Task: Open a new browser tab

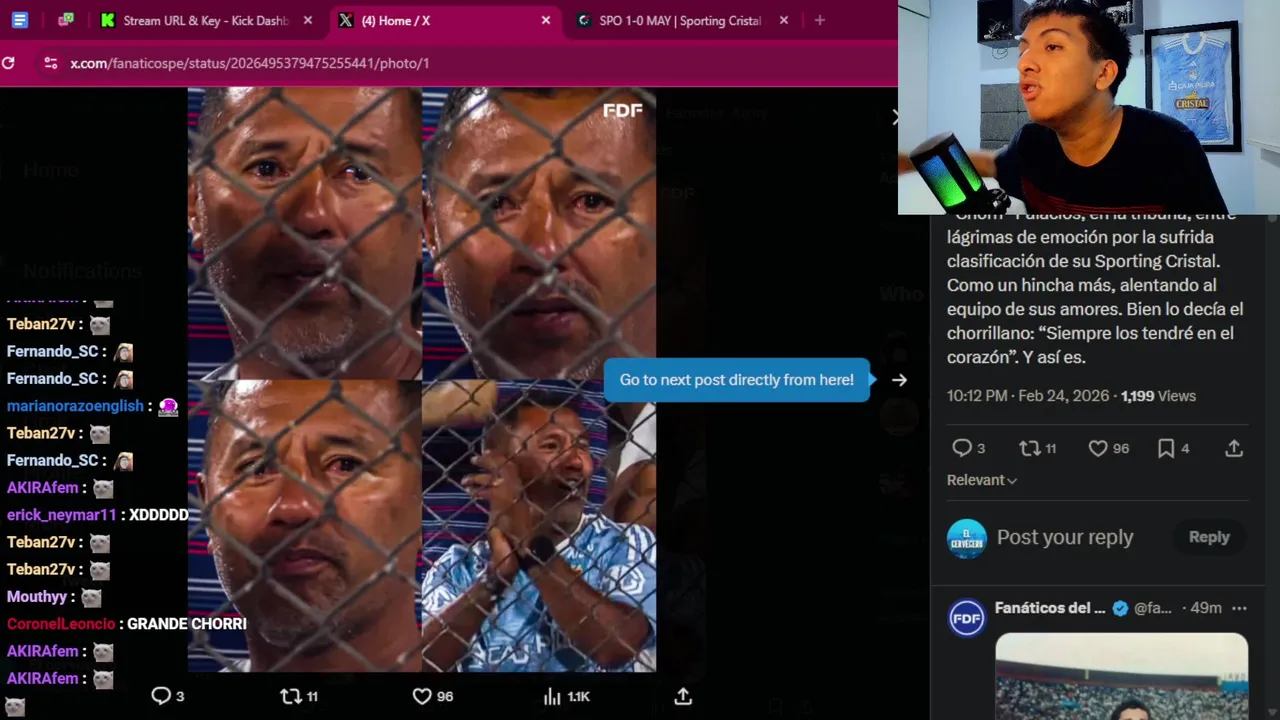Action: point(819,20)
